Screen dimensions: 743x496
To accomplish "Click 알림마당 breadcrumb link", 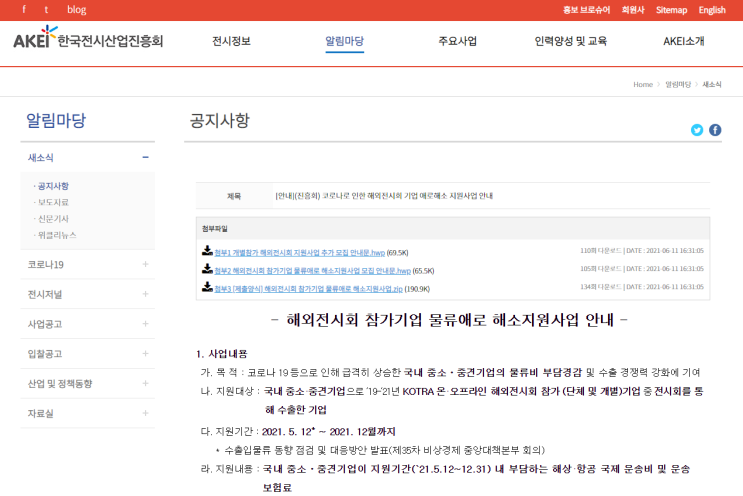I will point(678,84).
